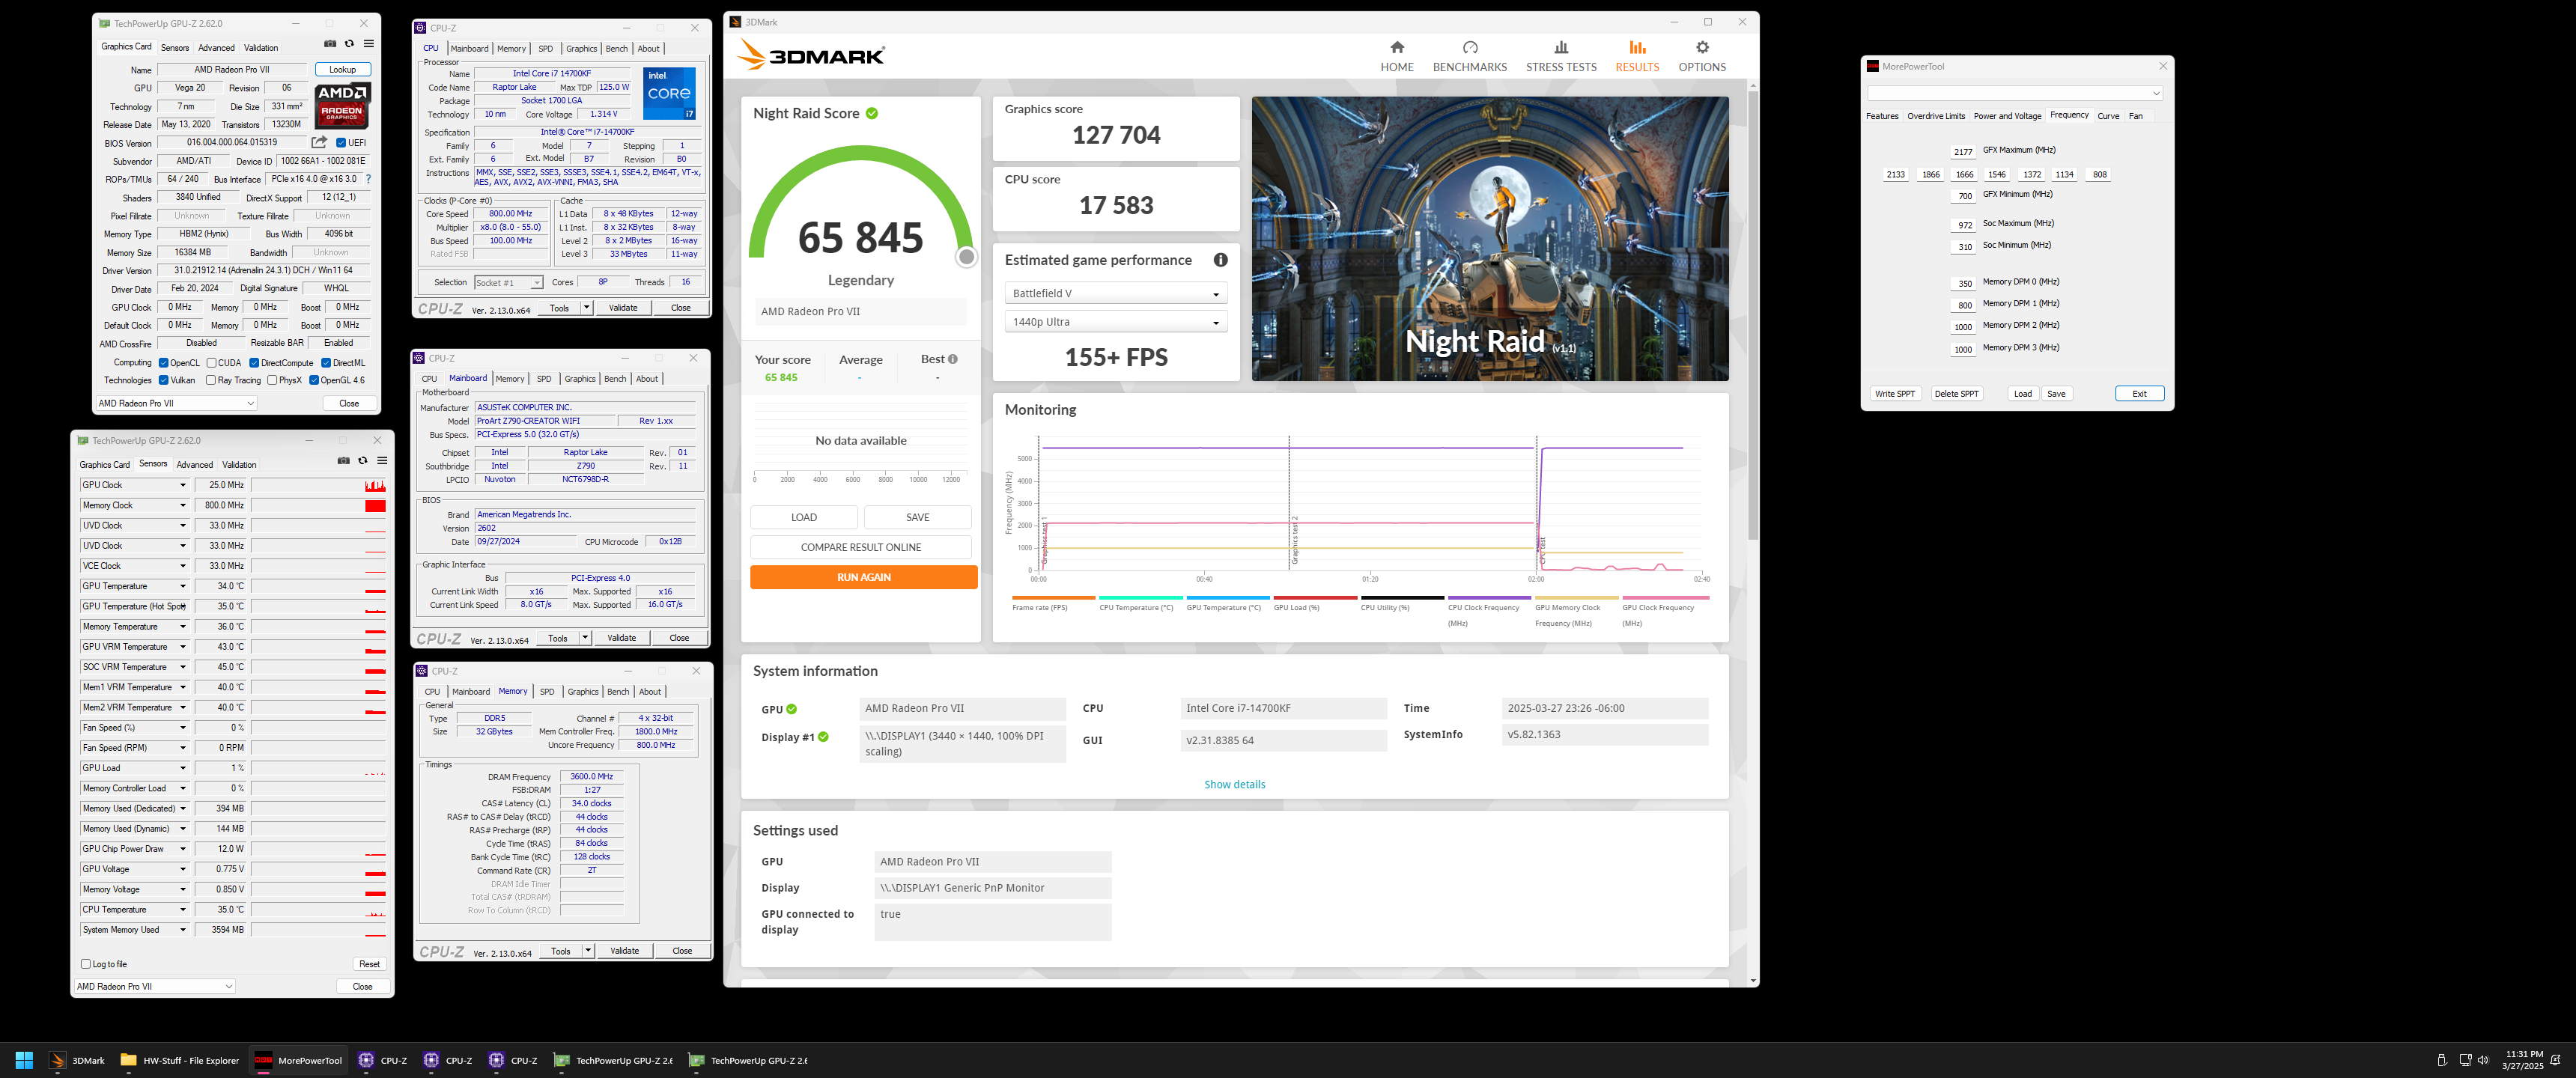Click COMPARE RESULT ONLINE button
This screenshot has width=2576, height=1078.
coord(861,547)
